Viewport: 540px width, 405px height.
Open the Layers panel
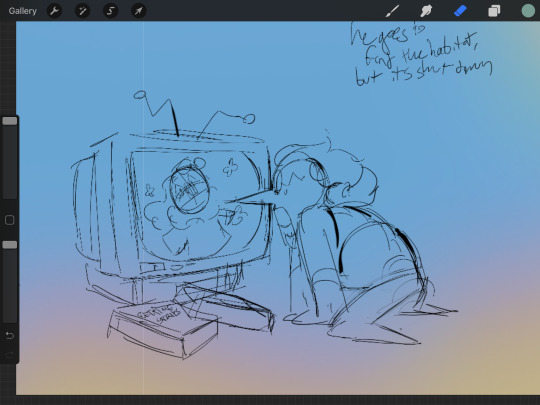[494, 11]
